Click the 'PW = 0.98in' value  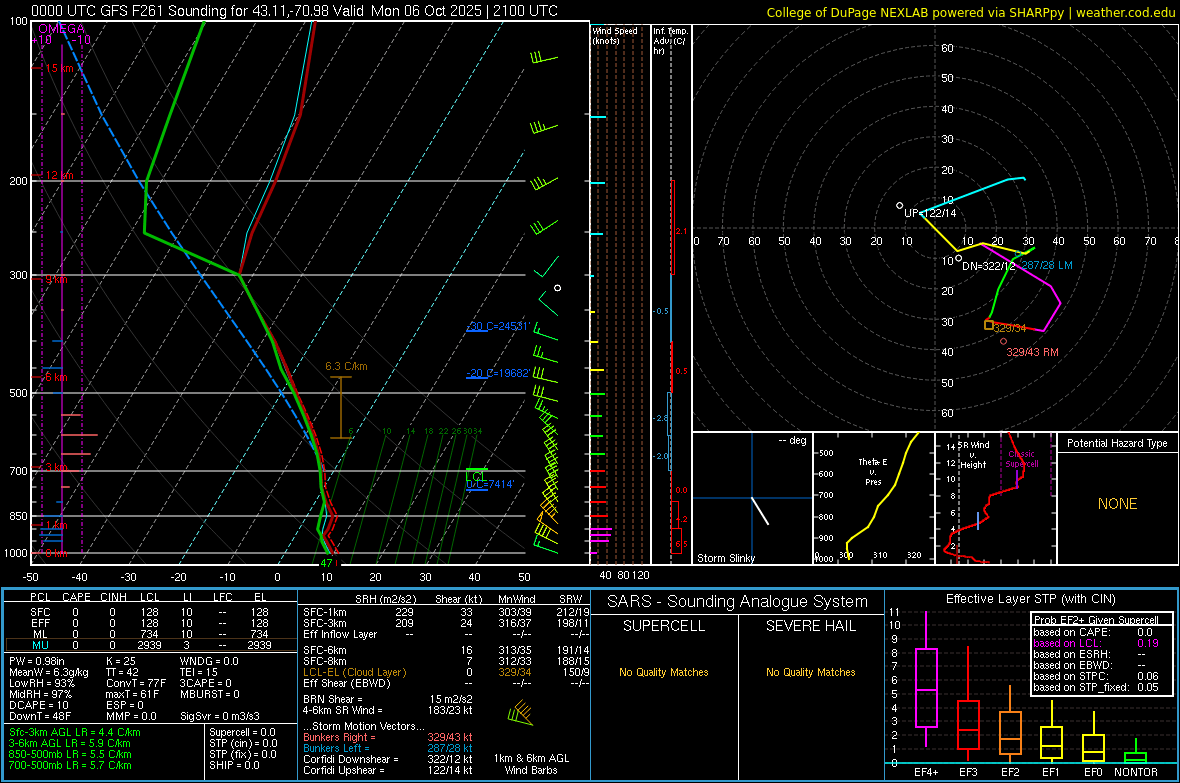point(38,661)
